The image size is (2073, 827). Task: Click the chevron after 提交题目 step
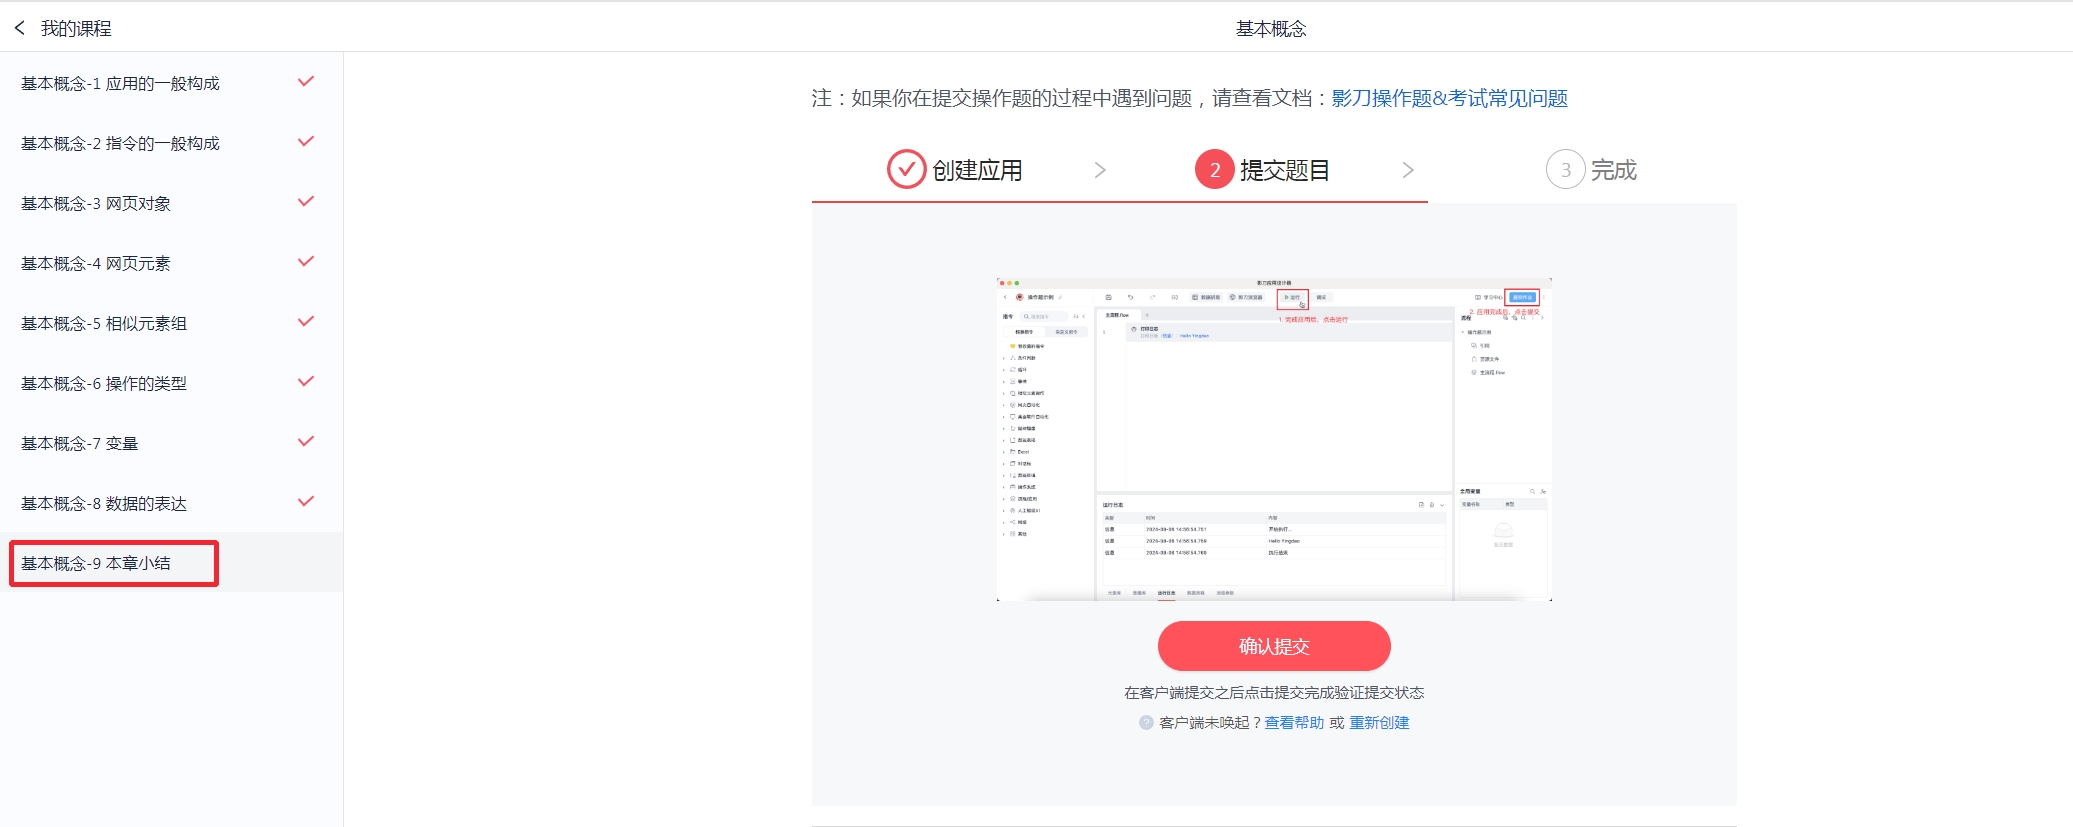1408,170
